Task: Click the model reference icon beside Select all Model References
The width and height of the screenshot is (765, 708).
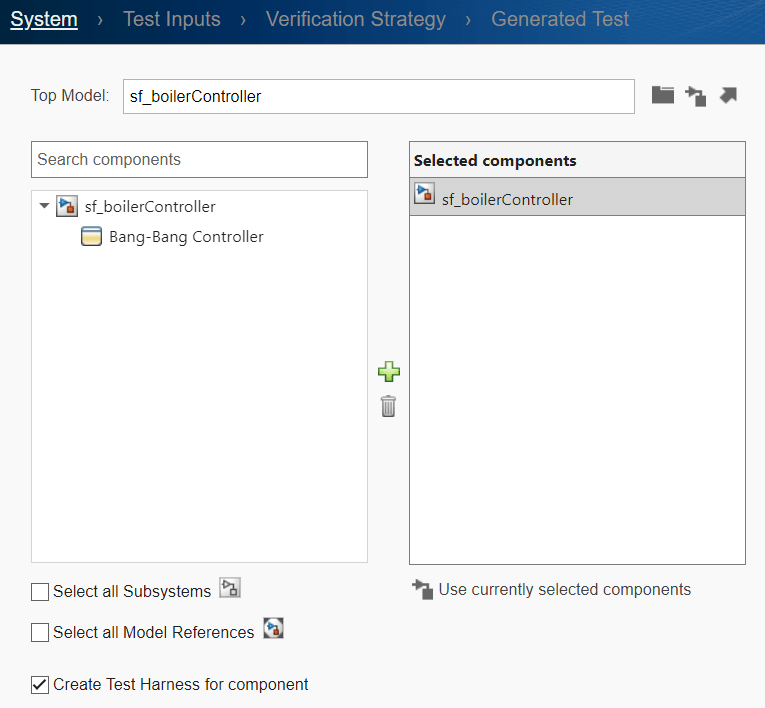Action: 273,629
